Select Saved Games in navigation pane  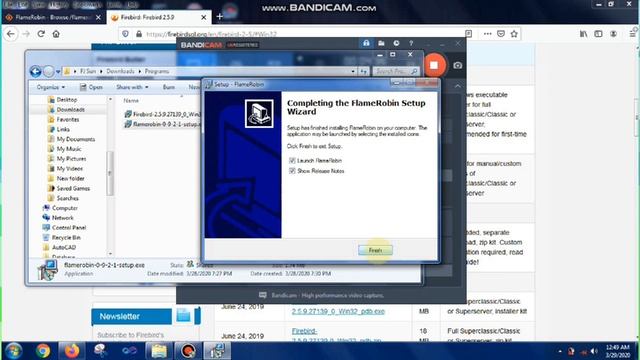[x=73, y=189]
